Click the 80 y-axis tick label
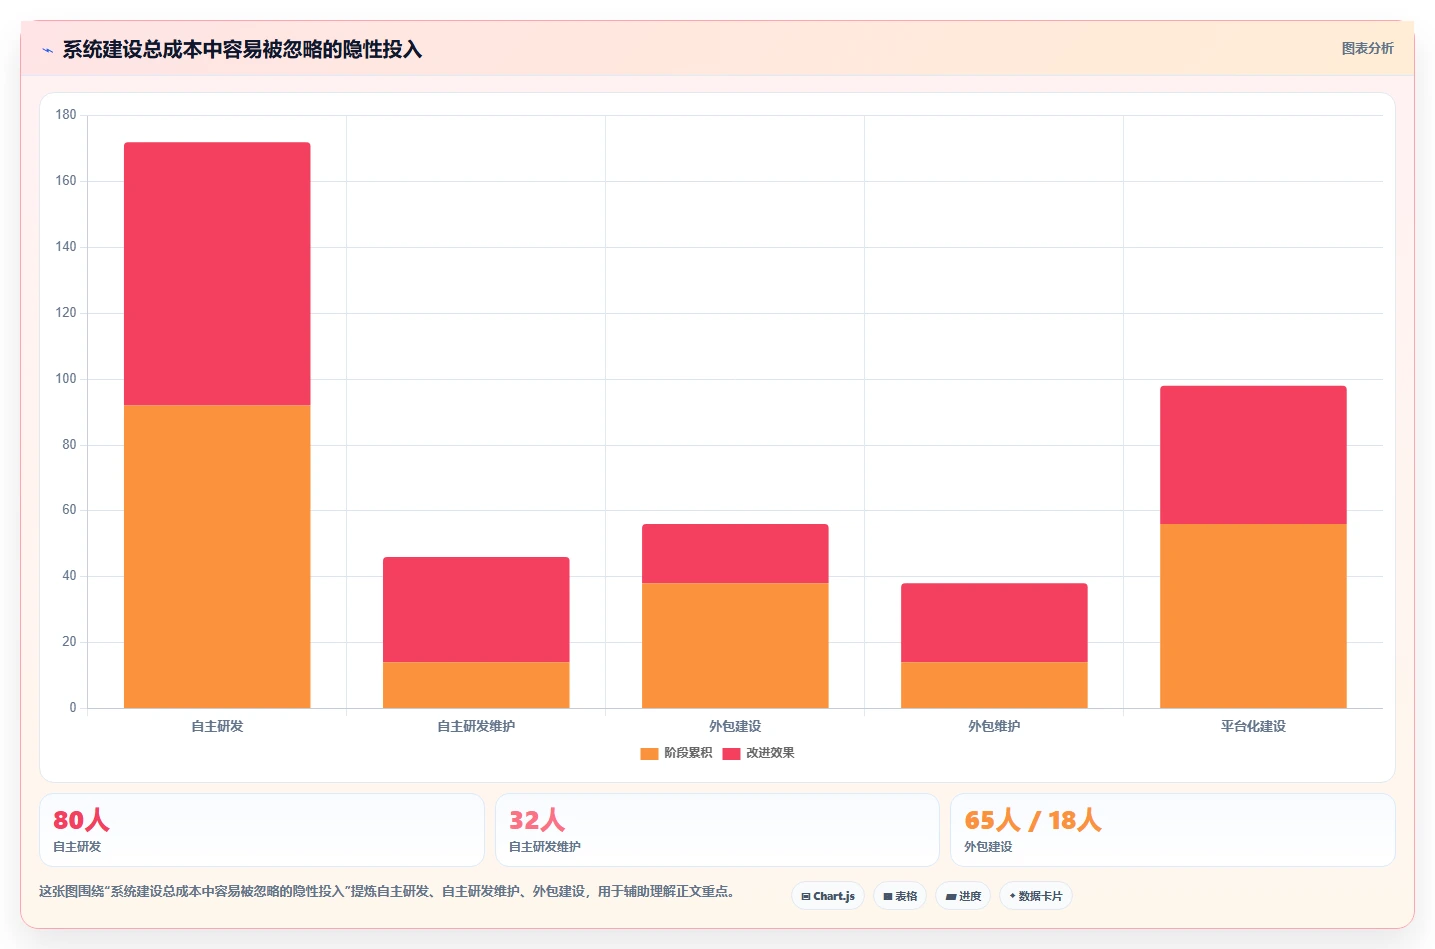This screenshot has height=949, width=1435. pos(69,445)
